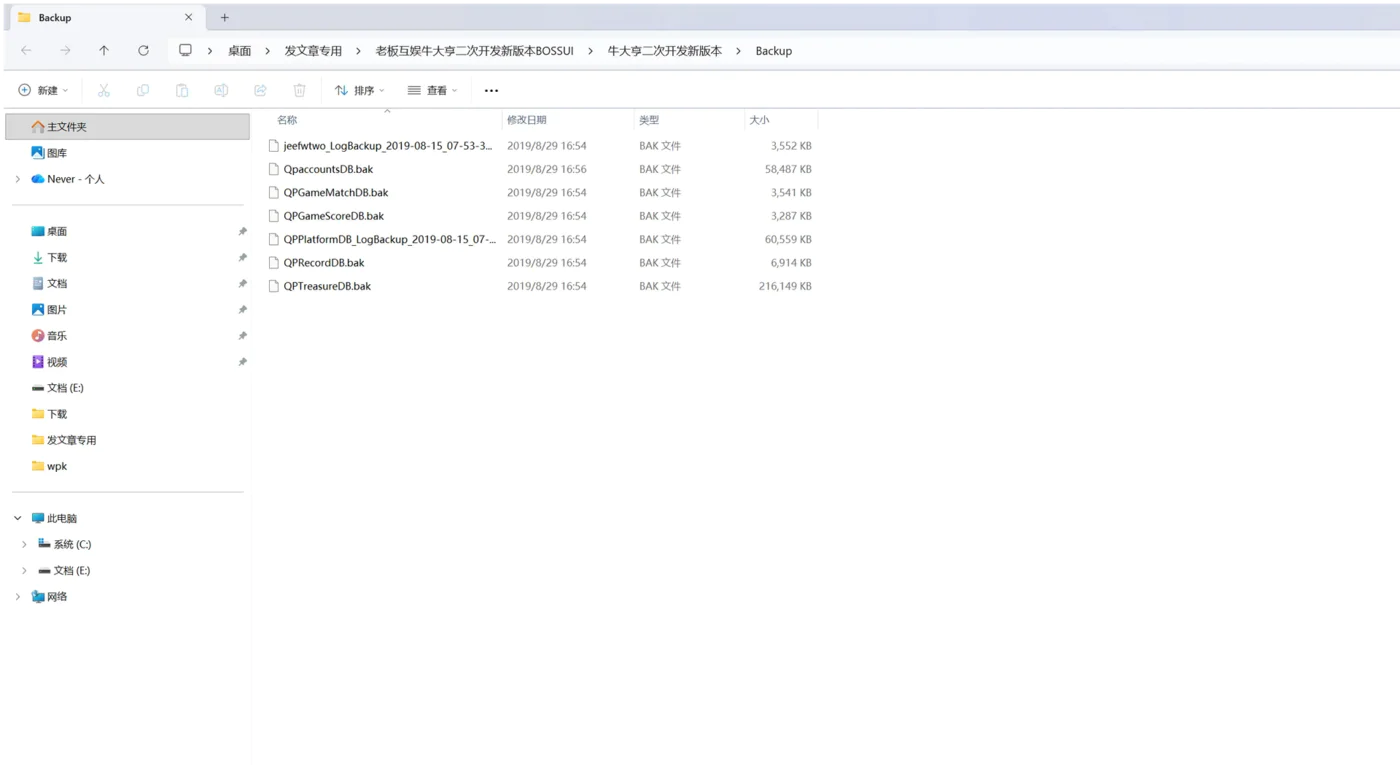The height and width of the screenshot is (765, 1400).
Task: Sort files by 大小 column header
Action: (781, 120)
